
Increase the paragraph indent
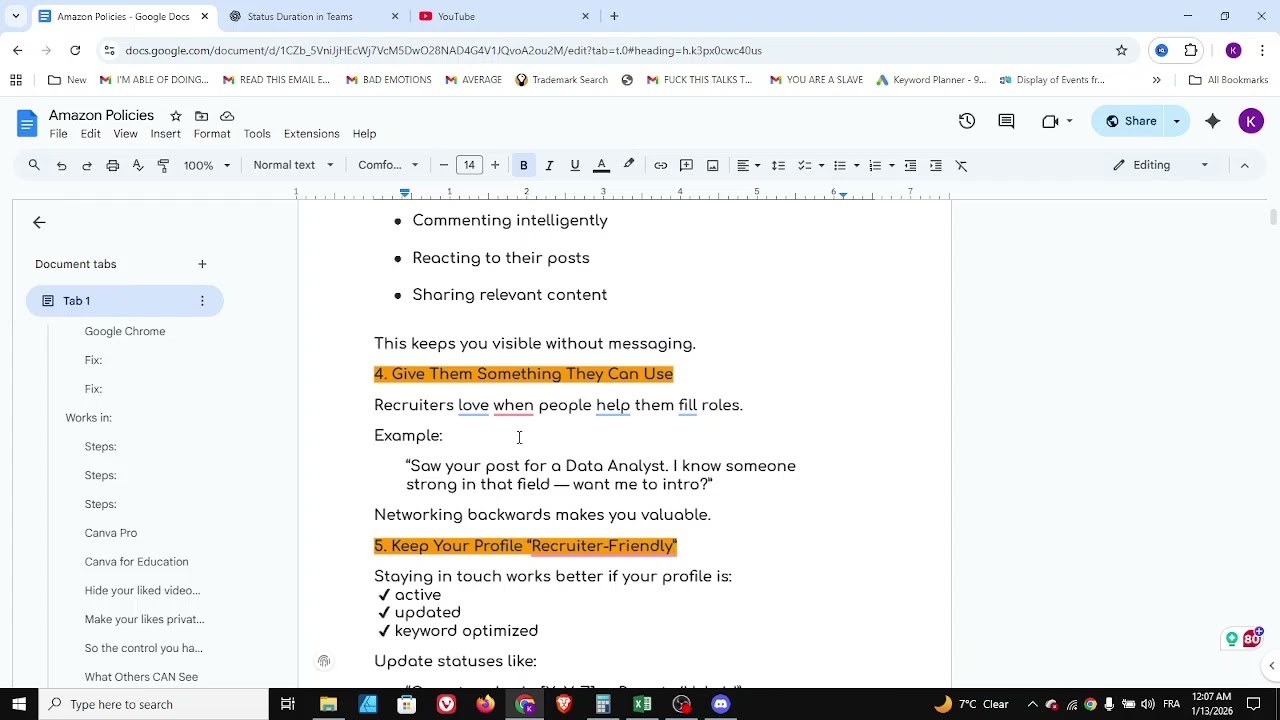point(936,165)
